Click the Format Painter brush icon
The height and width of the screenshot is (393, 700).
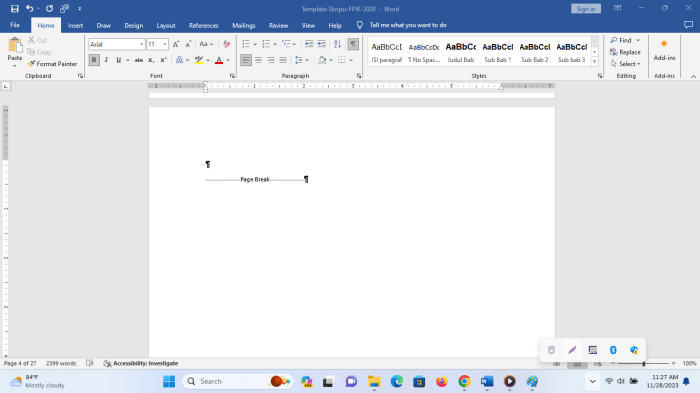coord(31,64)
